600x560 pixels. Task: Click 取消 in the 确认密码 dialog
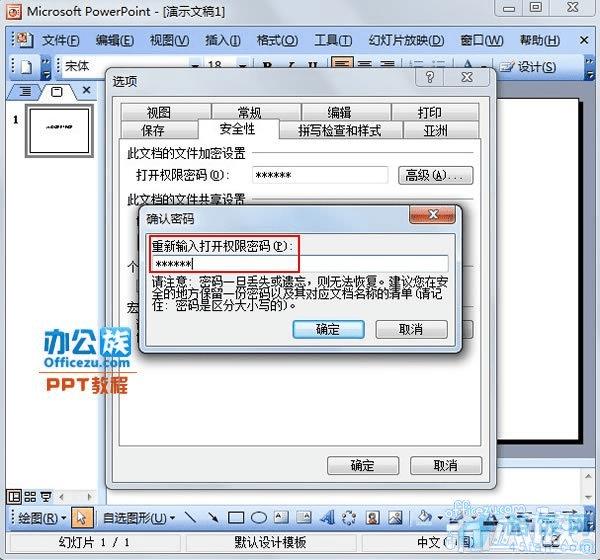[411, 329]
